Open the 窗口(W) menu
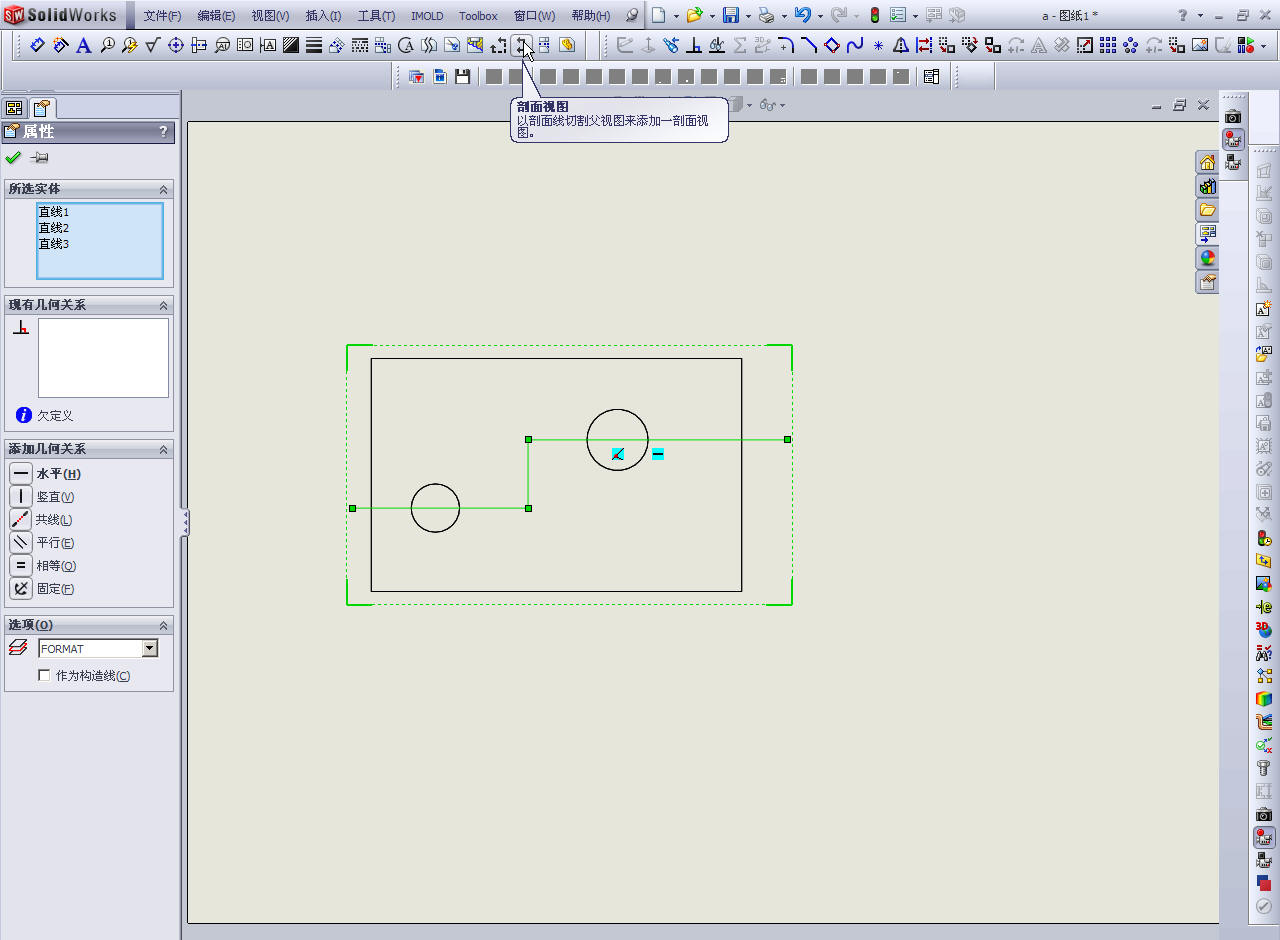The height and width of the screenshot is (940, 1280). pyautogui.click(x=534, y=16)
